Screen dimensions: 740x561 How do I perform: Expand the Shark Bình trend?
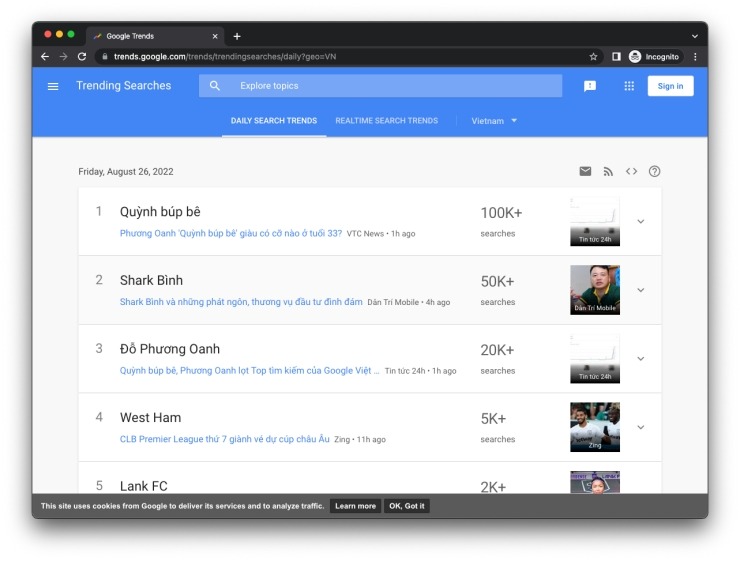click(x=640, y=290)
